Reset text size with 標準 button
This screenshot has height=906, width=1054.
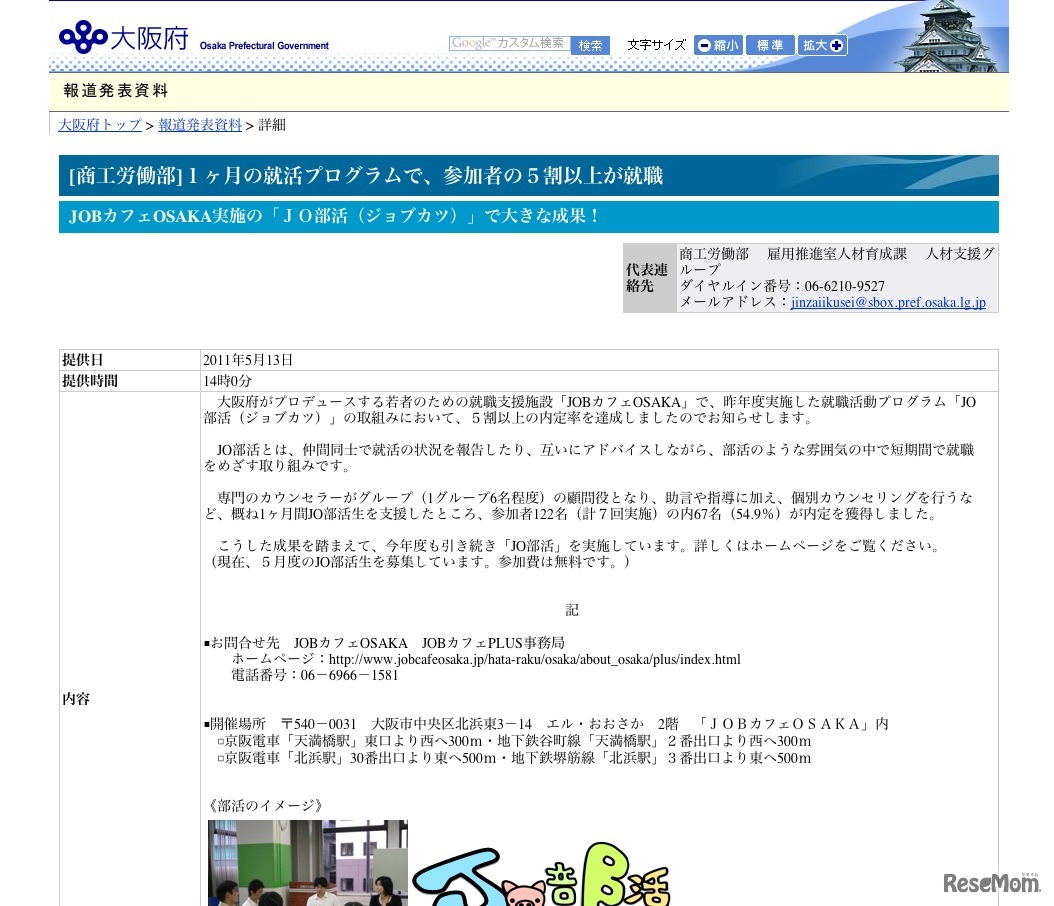click(770, 45)
